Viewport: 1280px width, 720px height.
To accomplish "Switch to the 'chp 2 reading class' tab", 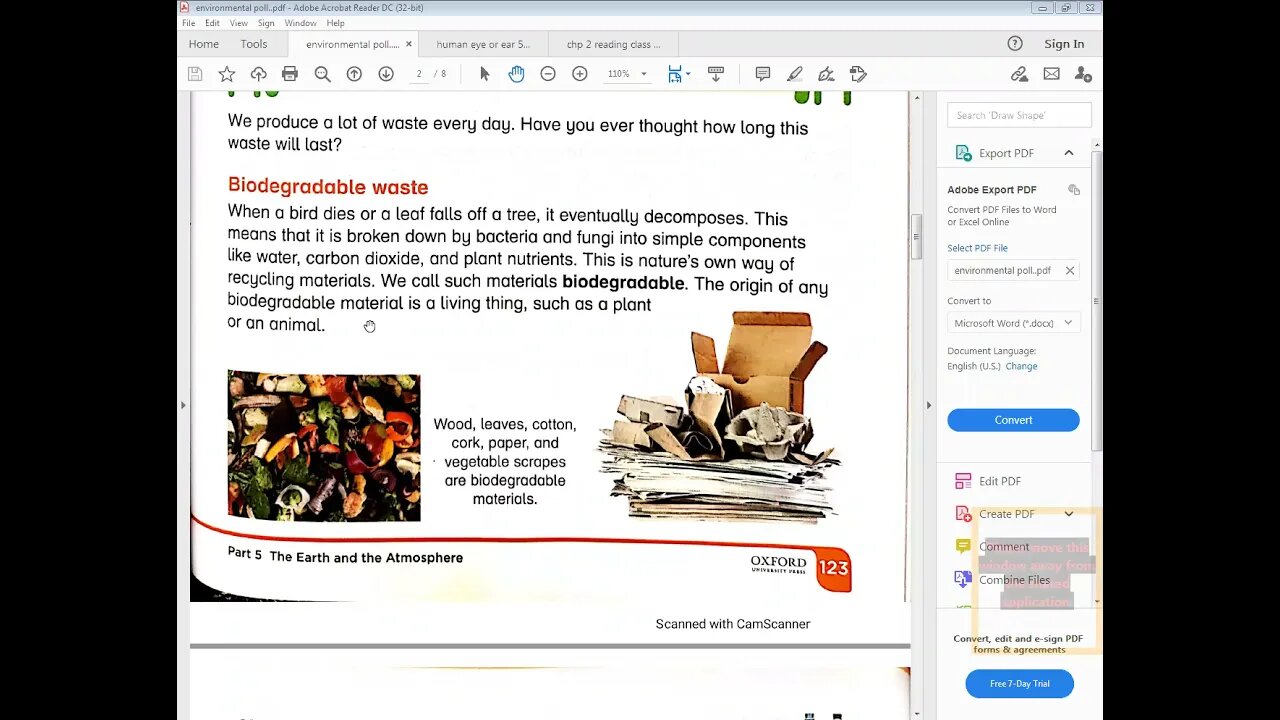I will (x=614, y=44).
